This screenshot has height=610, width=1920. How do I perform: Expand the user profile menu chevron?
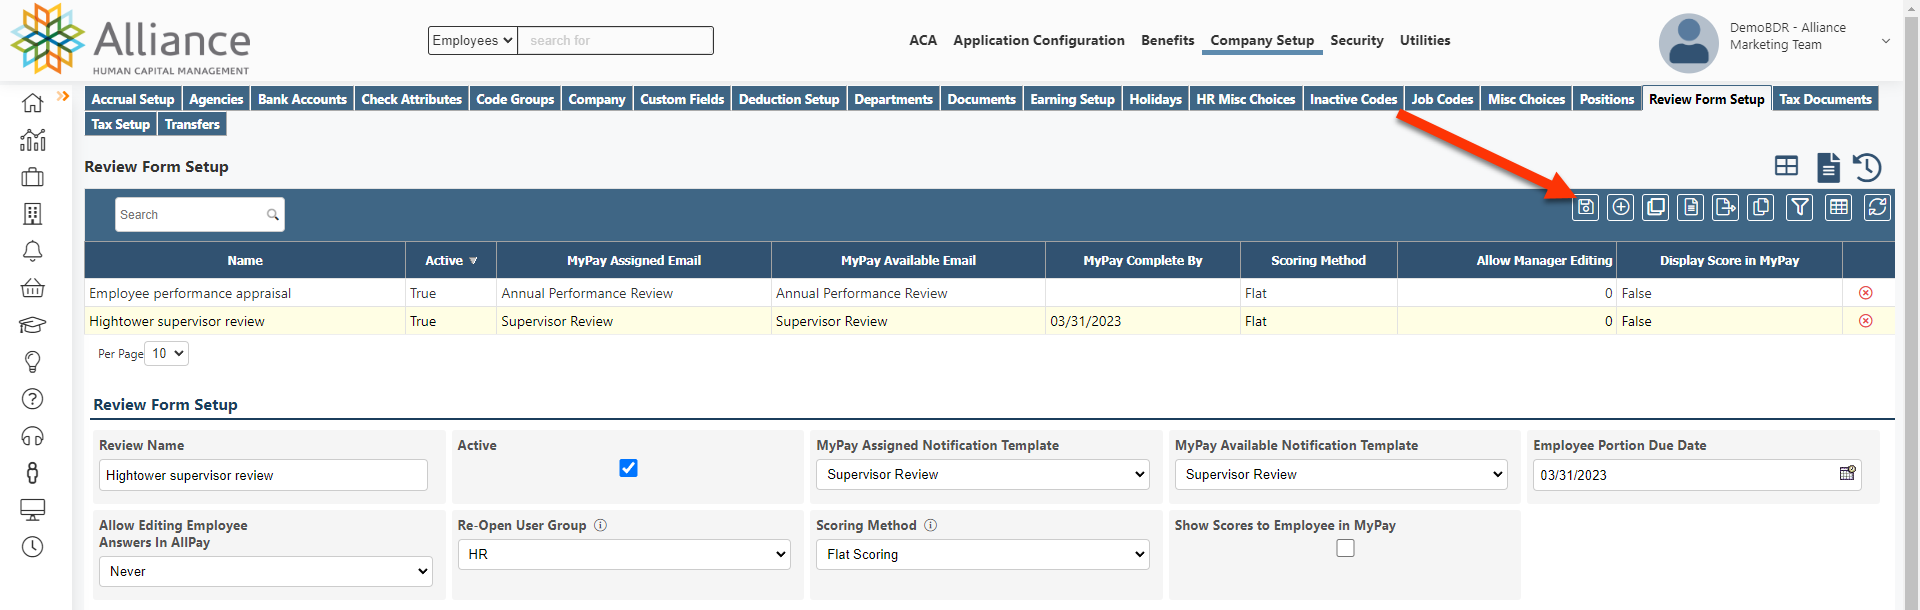click(1886, 41)
